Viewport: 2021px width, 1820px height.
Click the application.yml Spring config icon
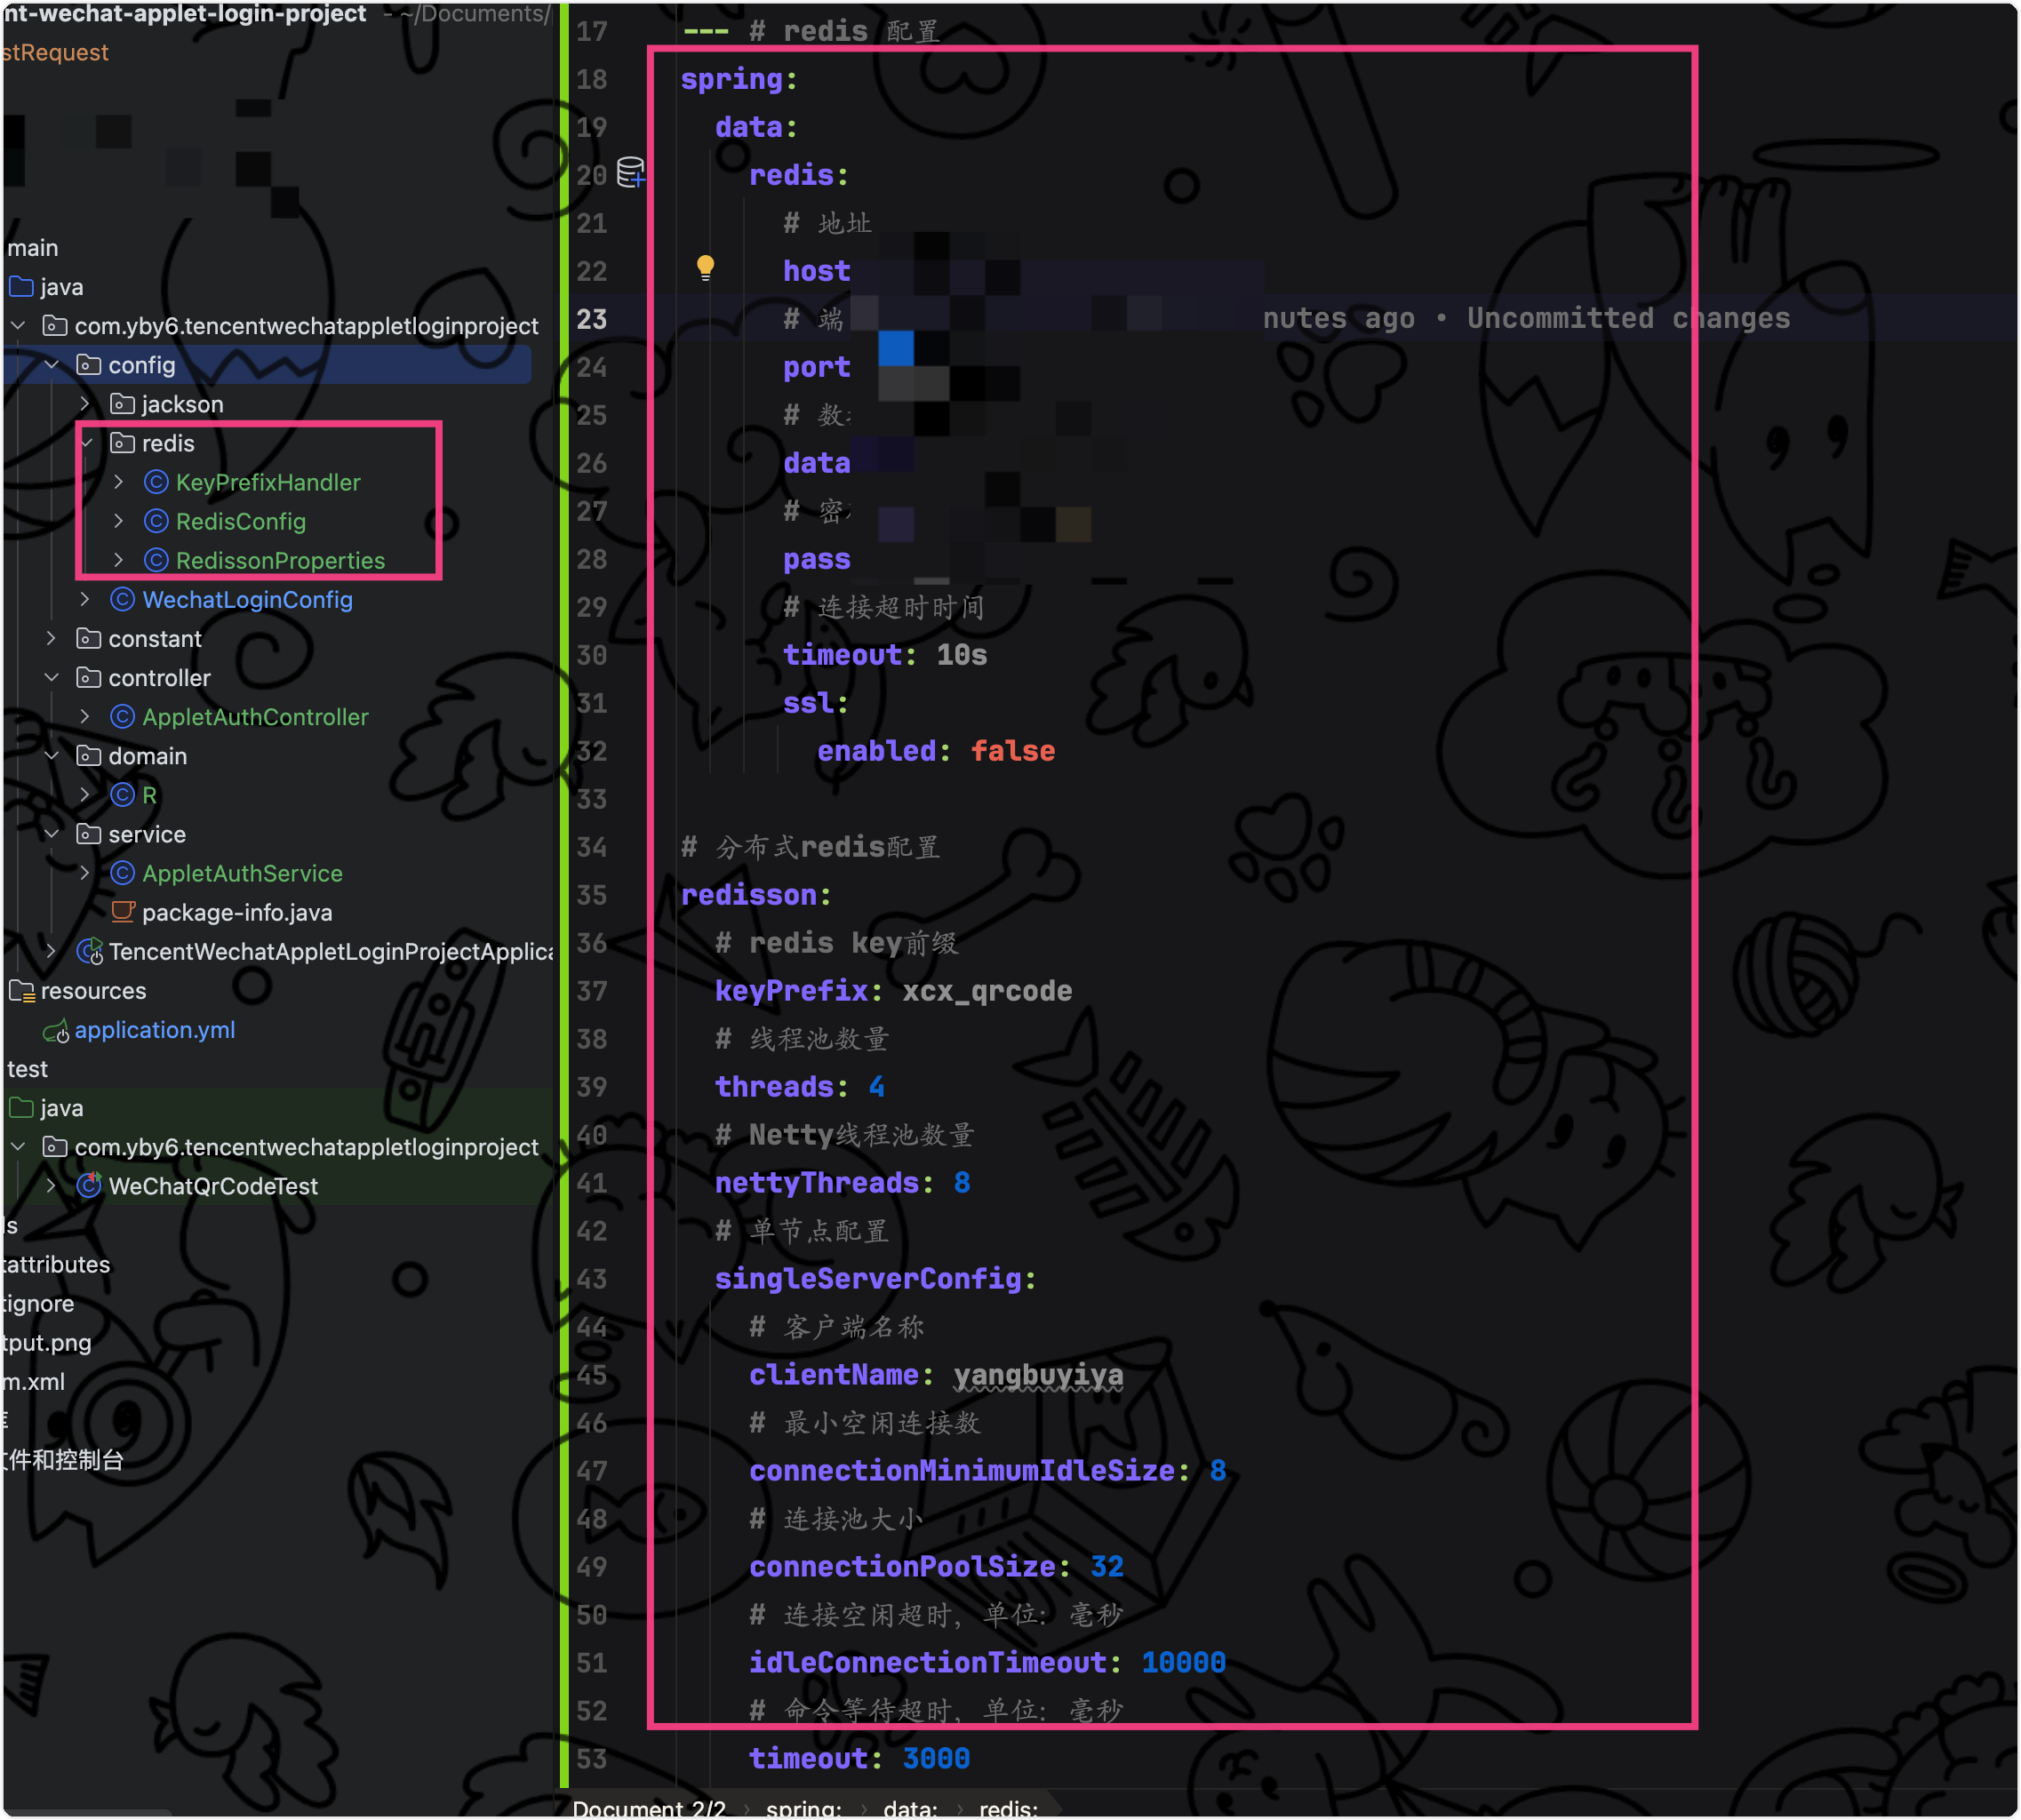[x=56, y=1031]
